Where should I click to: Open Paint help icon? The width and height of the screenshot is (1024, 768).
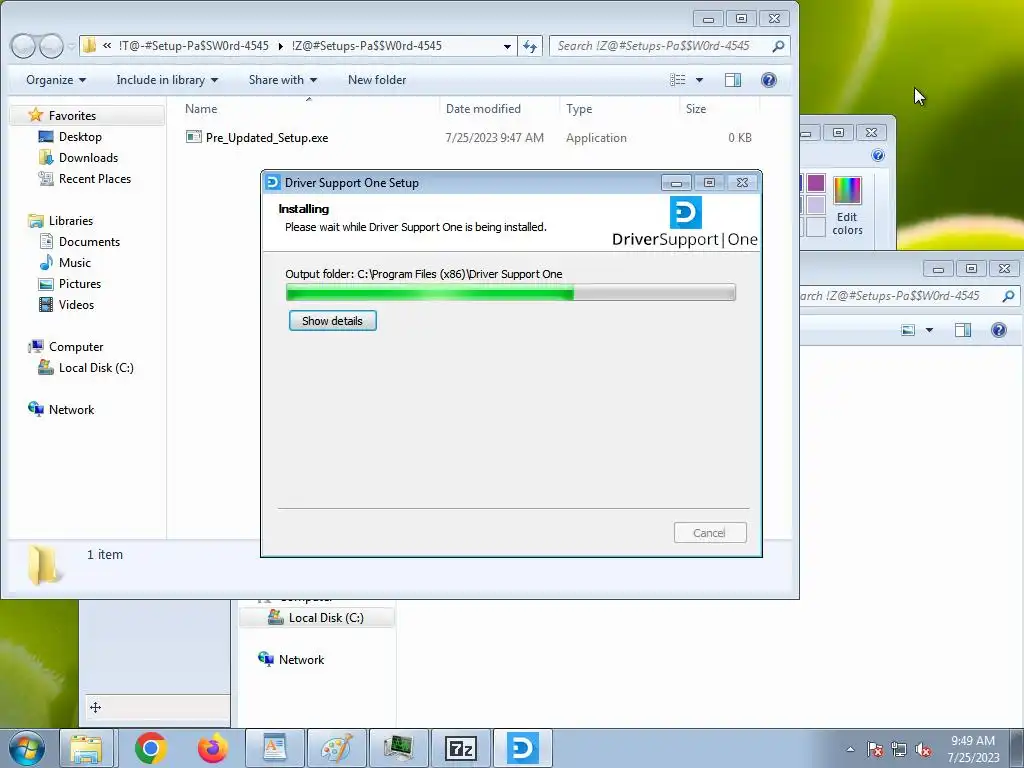[878, 155]
